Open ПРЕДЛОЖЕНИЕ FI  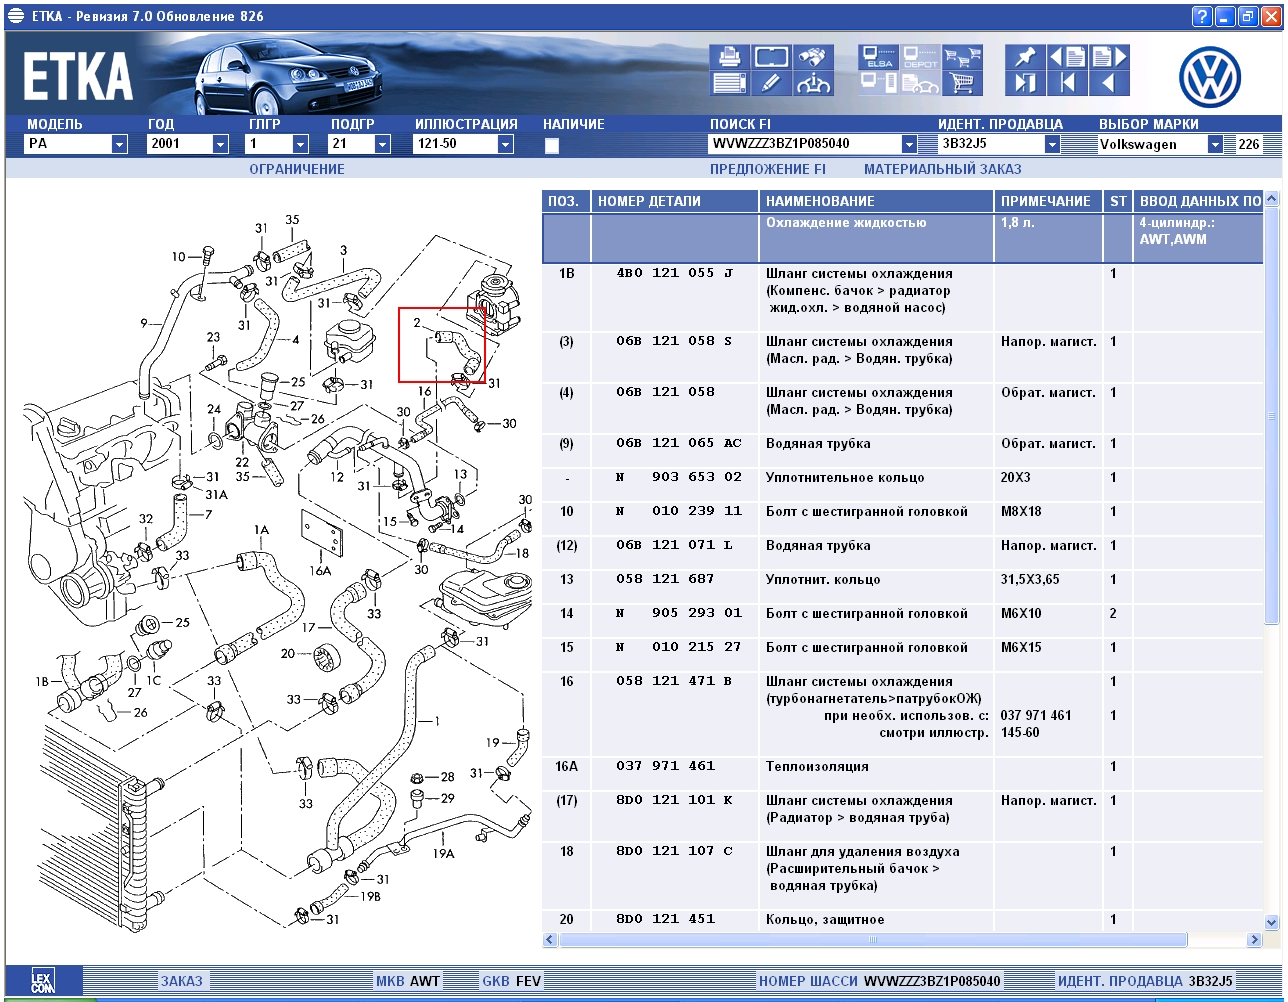768,169
